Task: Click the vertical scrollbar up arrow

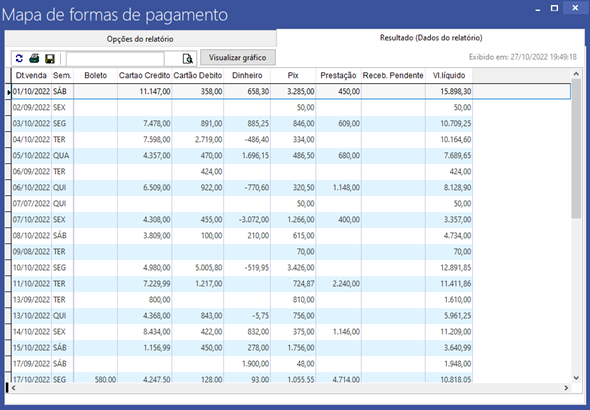Action: tap(576, 74)
